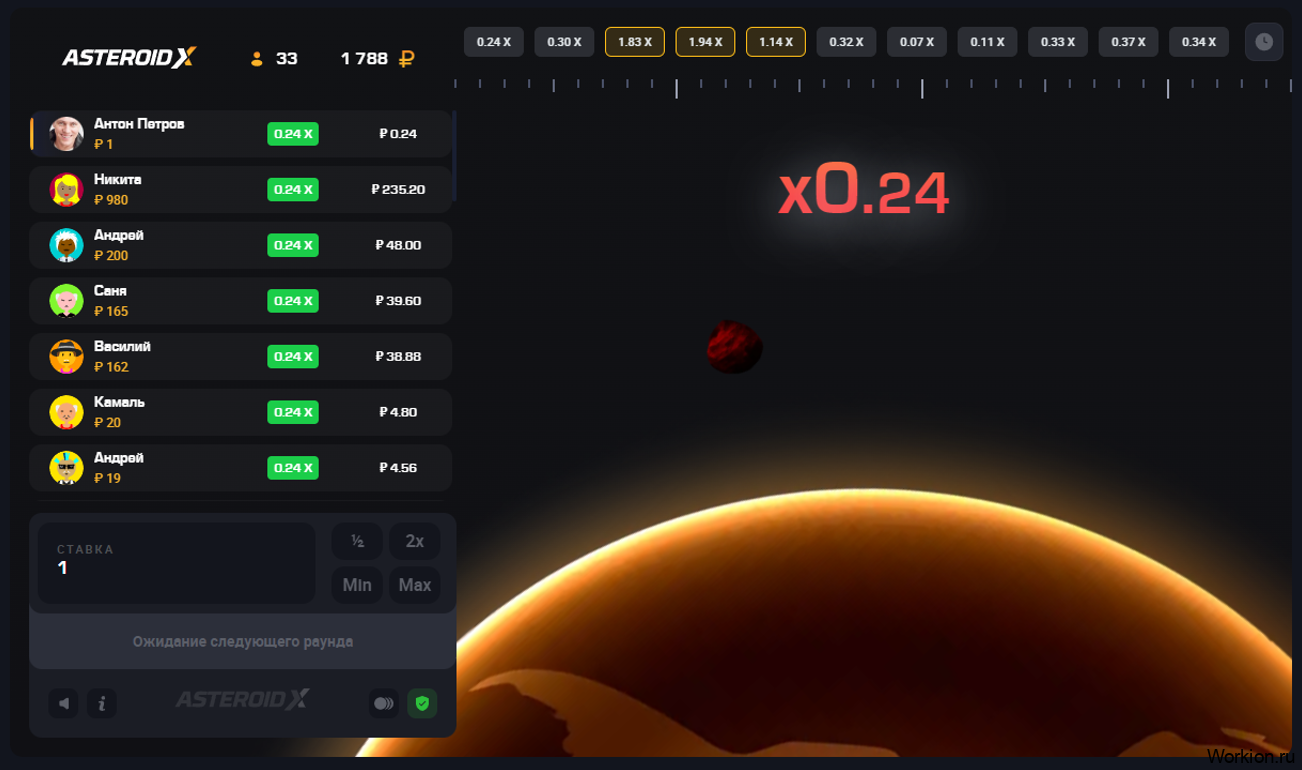
Task: Select the 0.24 X chip in the history bar
Action: [x=494, y=42]
